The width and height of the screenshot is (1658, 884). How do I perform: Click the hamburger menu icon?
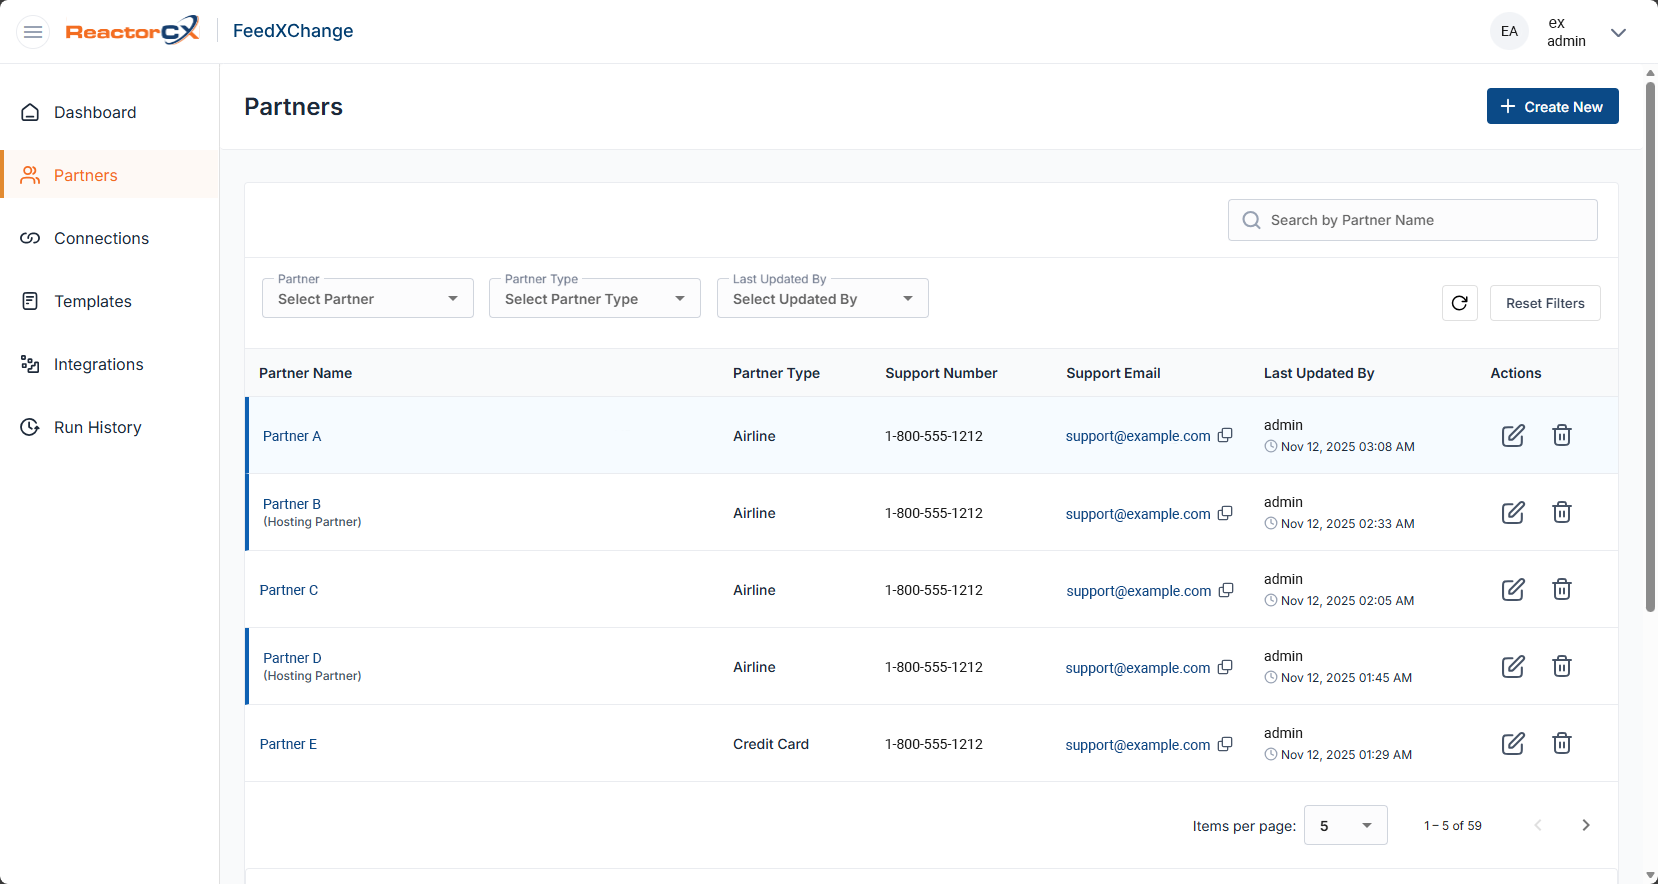tap(33, 32)
